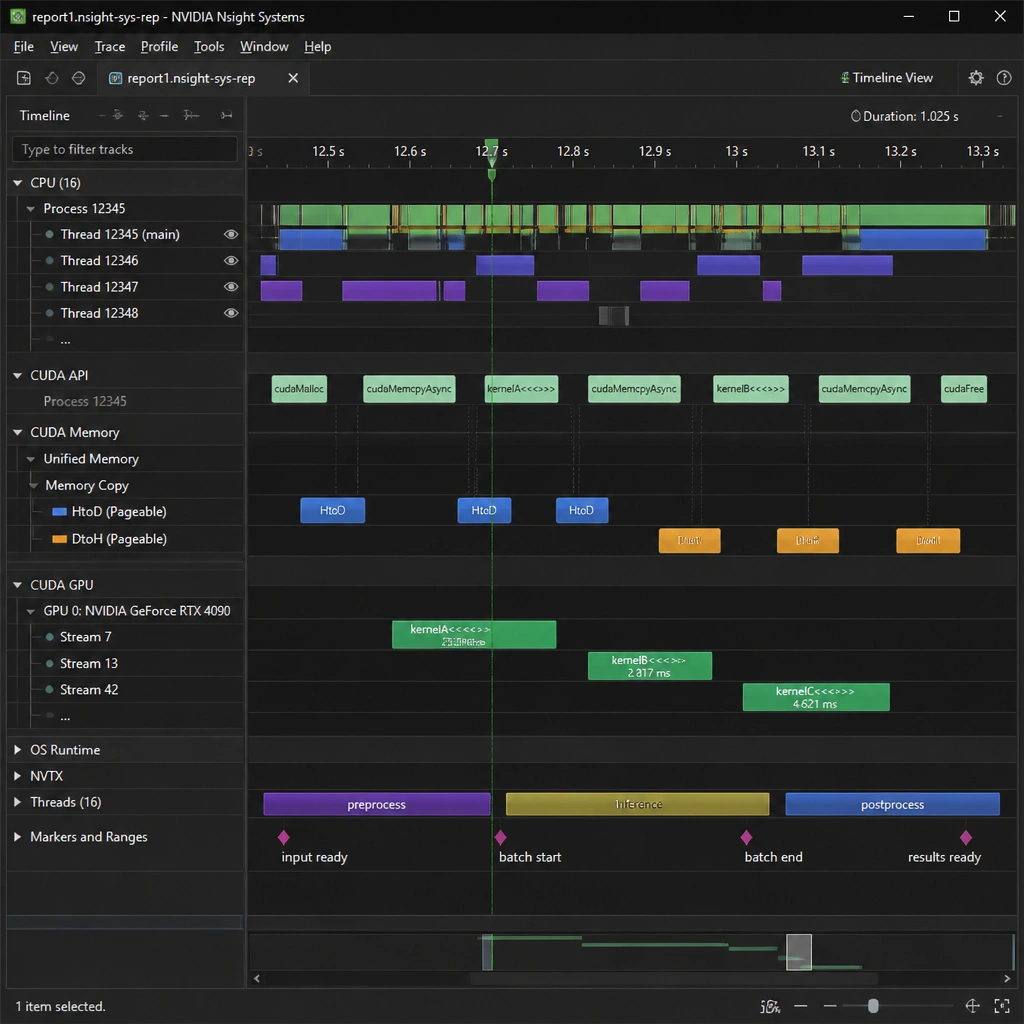Open the Tools menu
This screenshot has width=1024, height=1024.
[209, 46]
